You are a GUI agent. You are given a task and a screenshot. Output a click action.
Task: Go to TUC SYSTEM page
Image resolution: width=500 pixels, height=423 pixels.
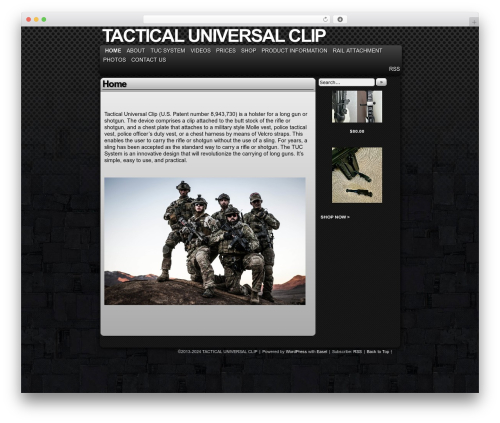pyautogui.click(x=168, y=51)
